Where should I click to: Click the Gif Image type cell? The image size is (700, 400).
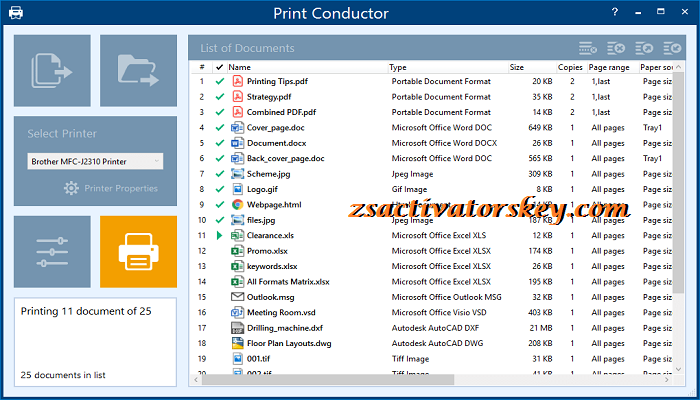click(409, 189)
